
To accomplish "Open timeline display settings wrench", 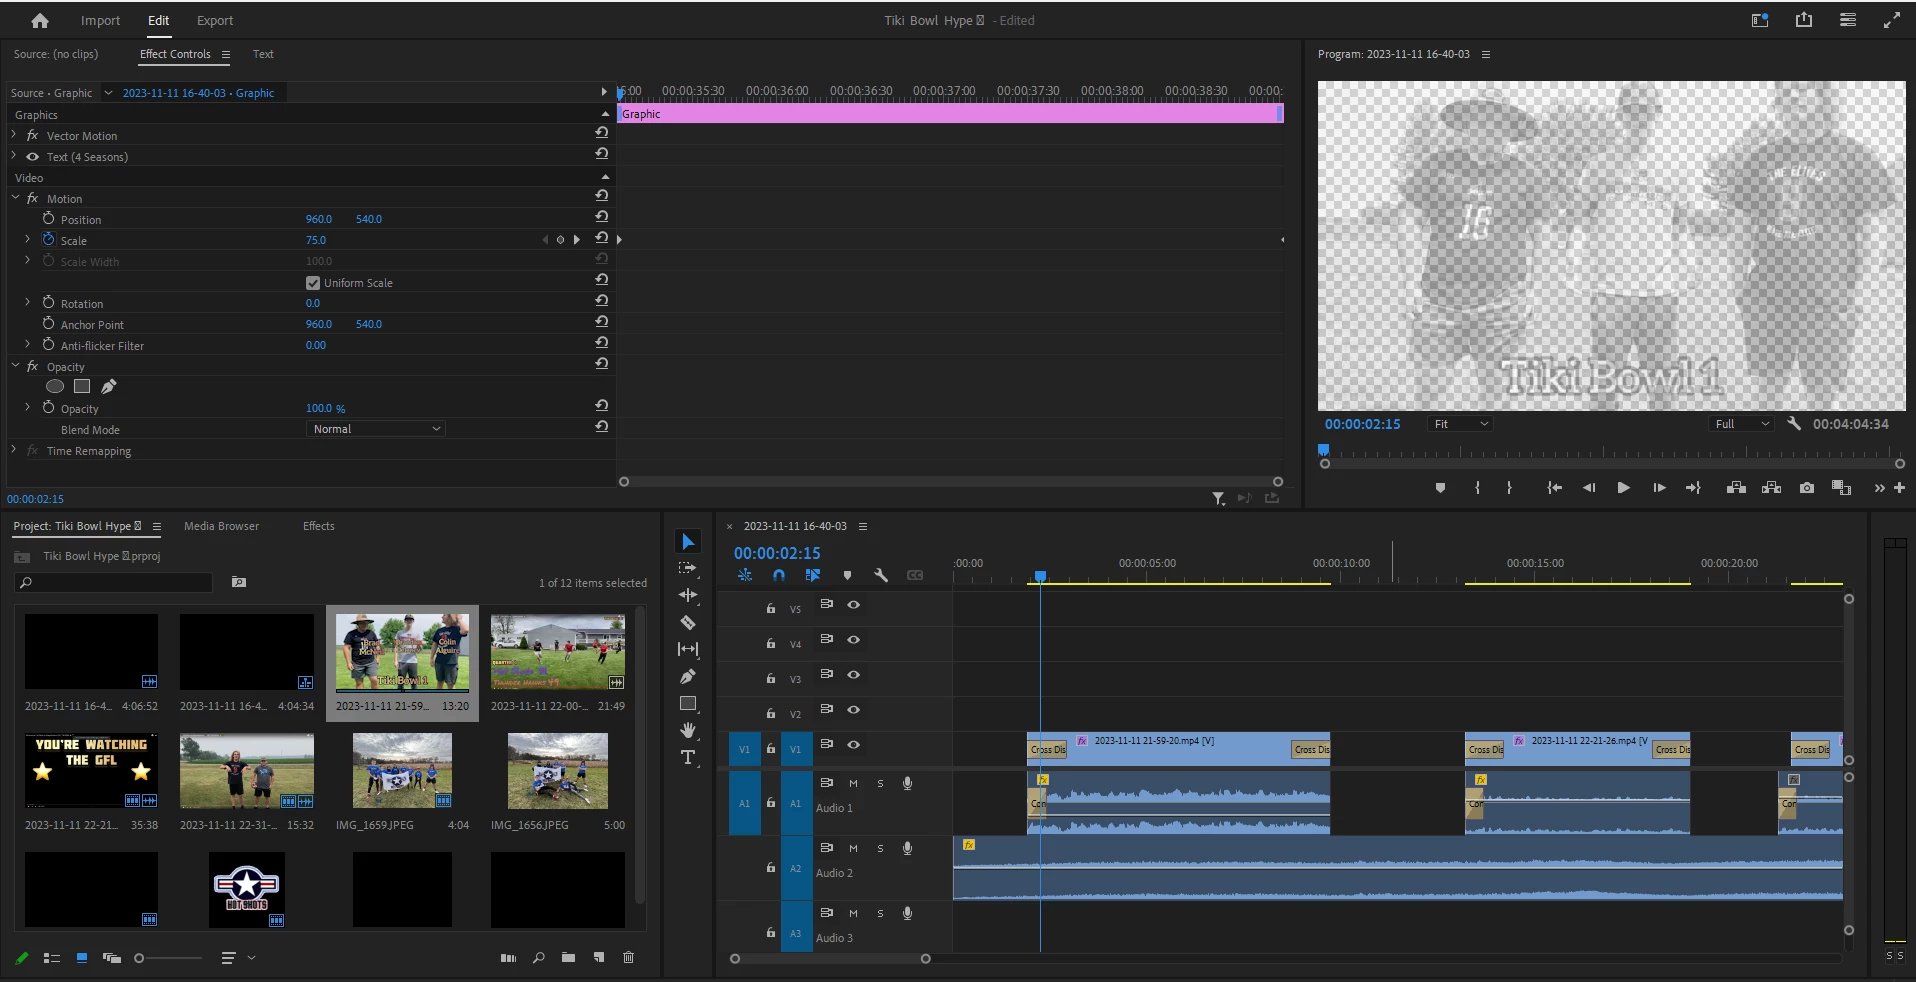I will pos(881,575).
